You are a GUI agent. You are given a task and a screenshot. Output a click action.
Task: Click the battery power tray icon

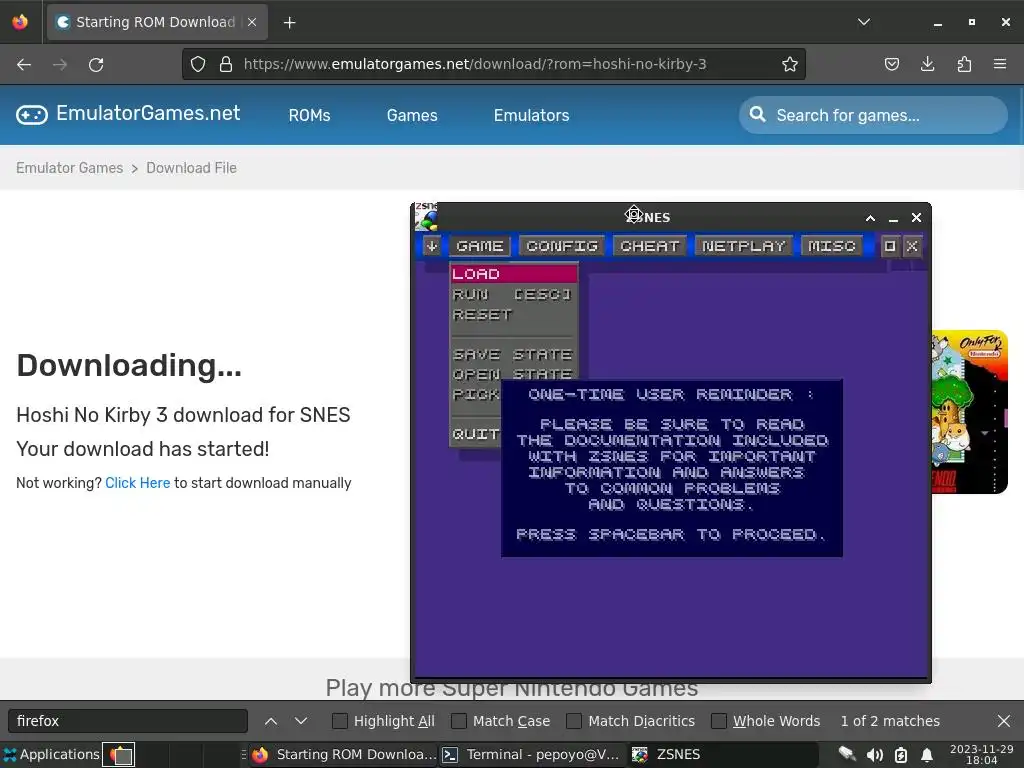point(901,755)
